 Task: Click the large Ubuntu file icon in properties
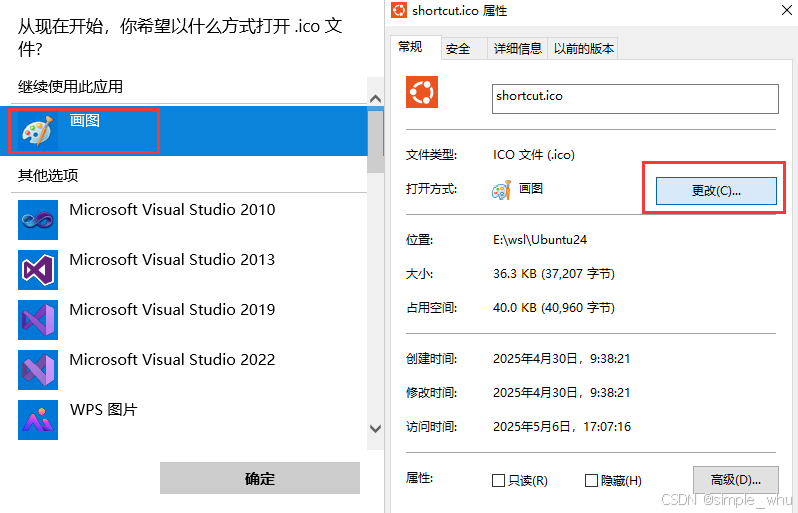coord(422,92)
